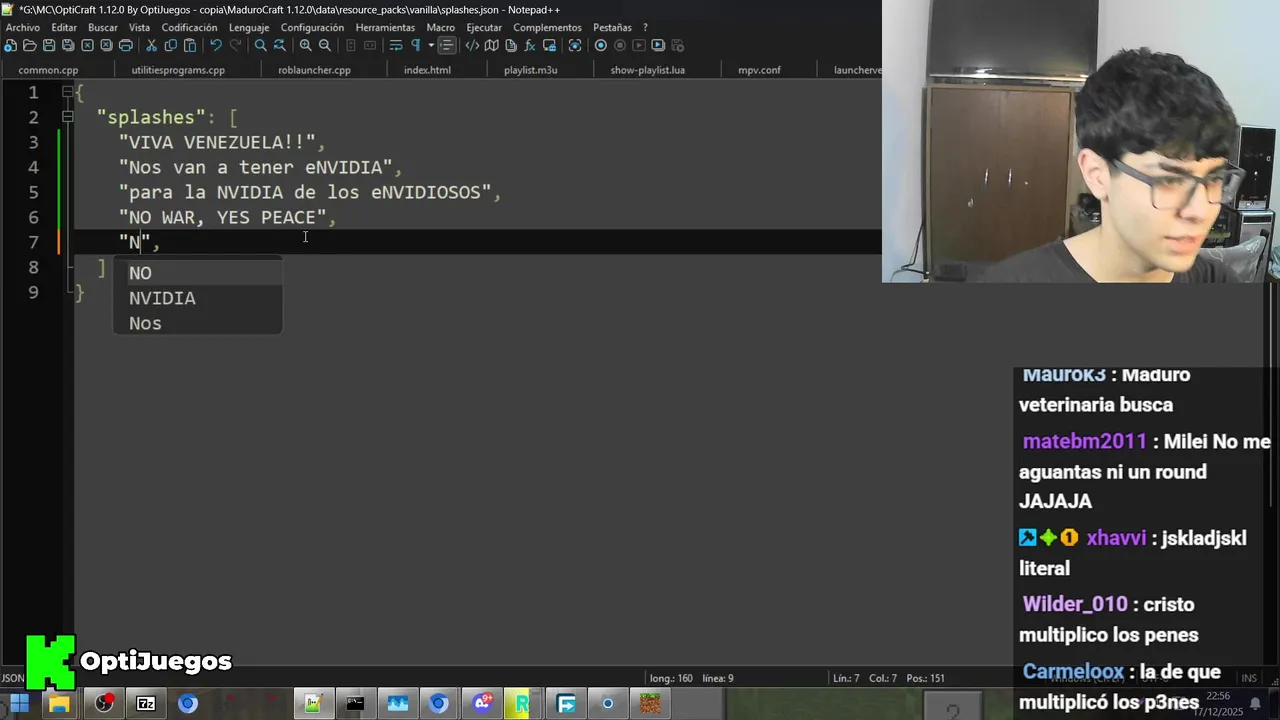Image resolution: width=1280 pixels, height=720 pixels.
Task: Open the Buscar menu
Action: click(103, 27)
